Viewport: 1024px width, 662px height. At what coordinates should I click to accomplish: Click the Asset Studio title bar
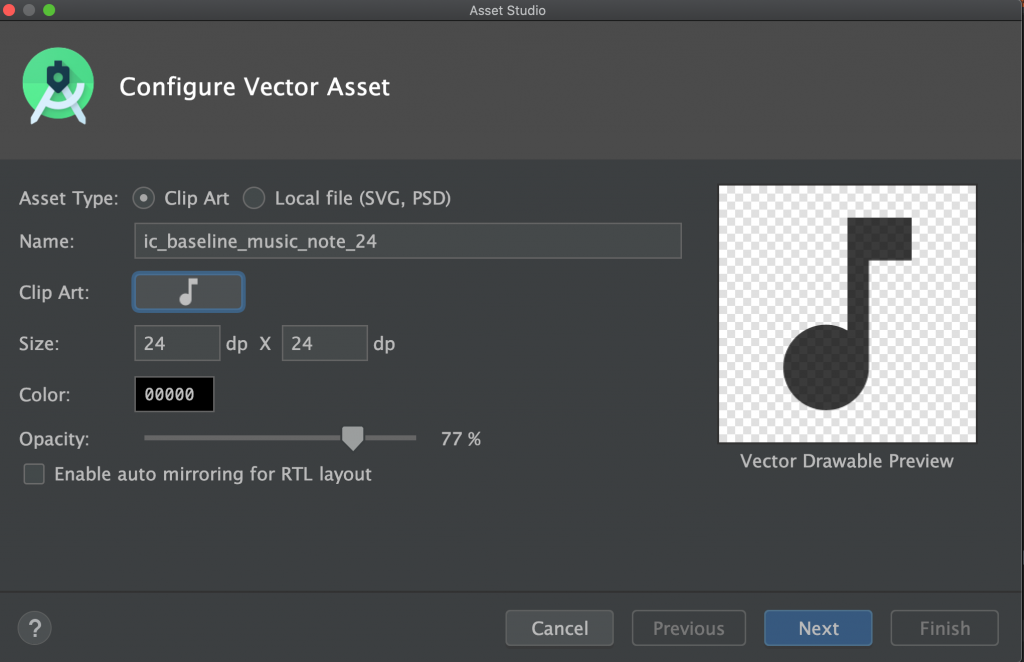tap(507, 10)
